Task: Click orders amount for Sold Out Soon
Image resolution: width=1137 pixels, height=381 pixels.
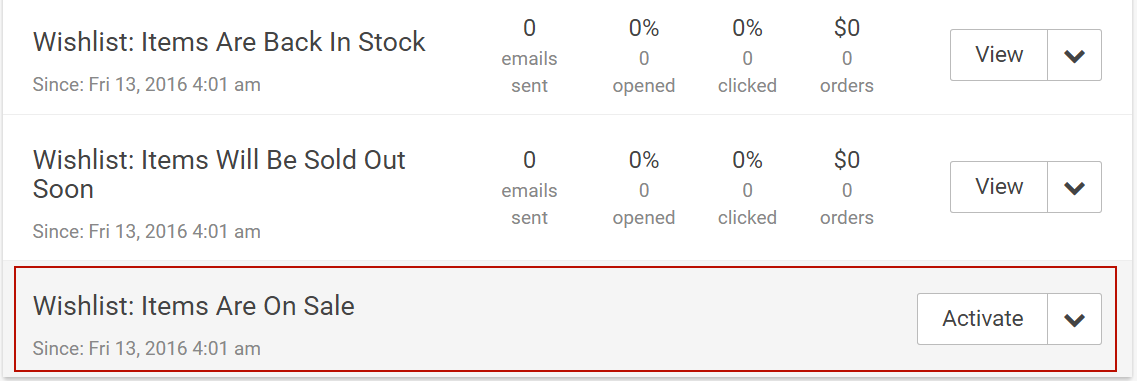Action: [x=847, y=160]
